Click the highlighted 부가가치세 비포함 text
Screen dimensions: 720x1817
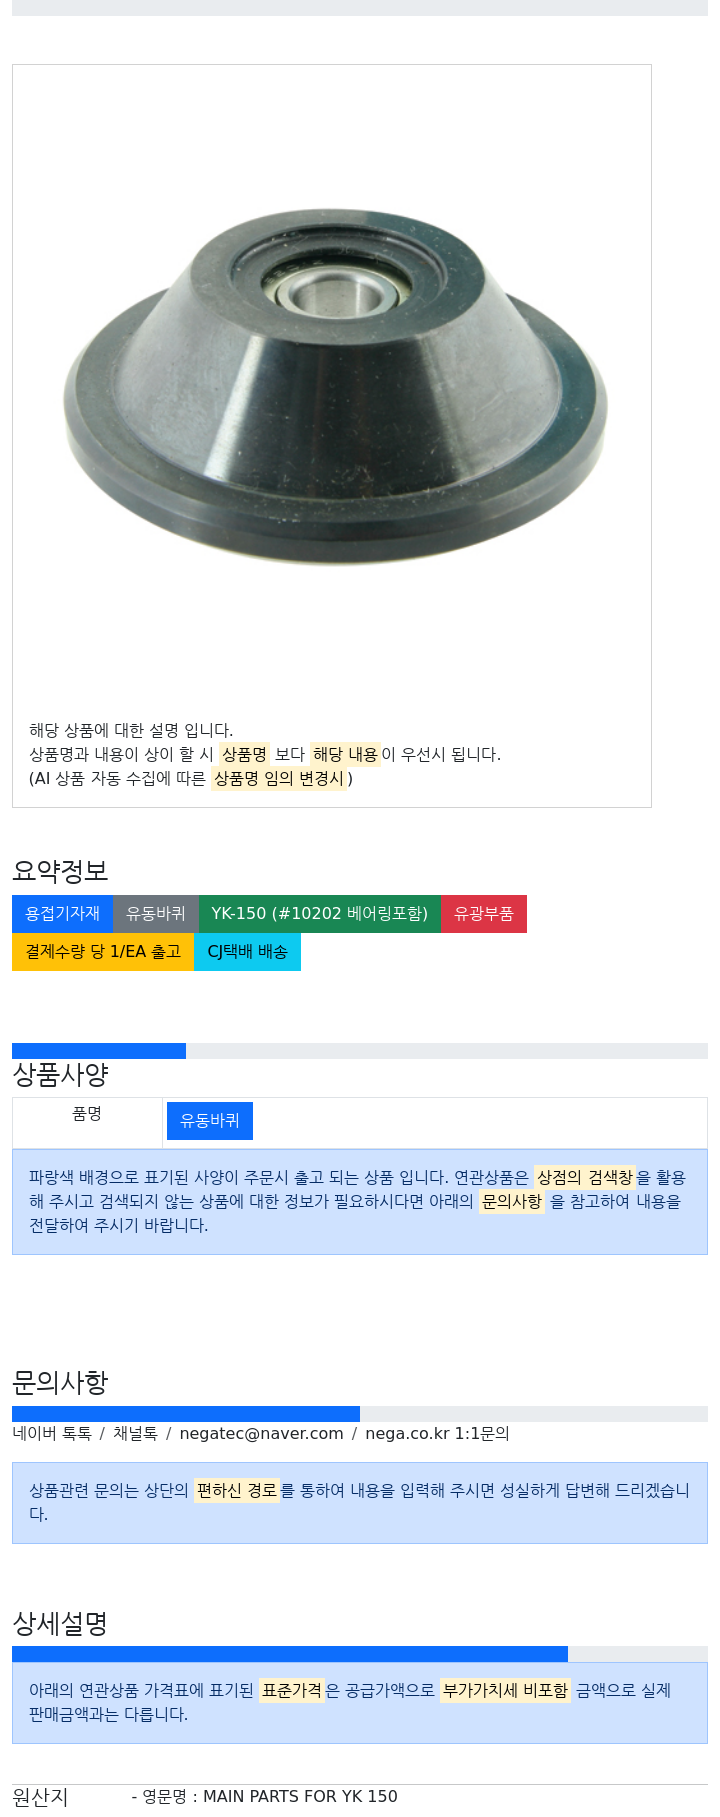click(x=505, y=1690)
